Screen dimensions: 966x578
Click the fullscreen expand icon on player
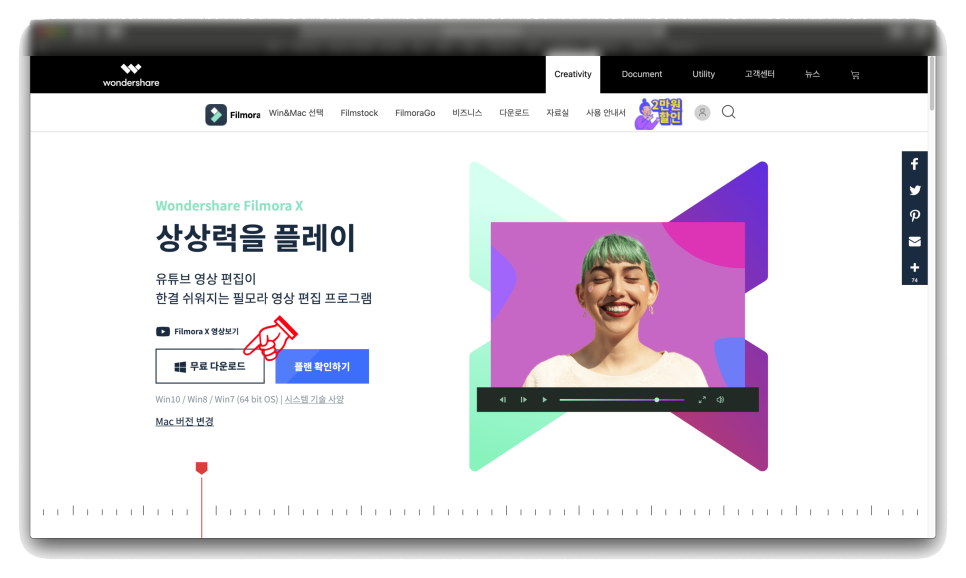(702, 400)
